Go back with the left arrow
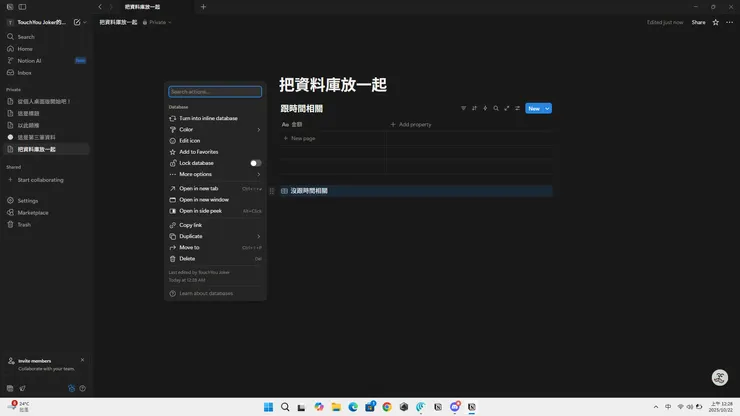740x416 pixels. pyautogui.click(x=100, y=7)
